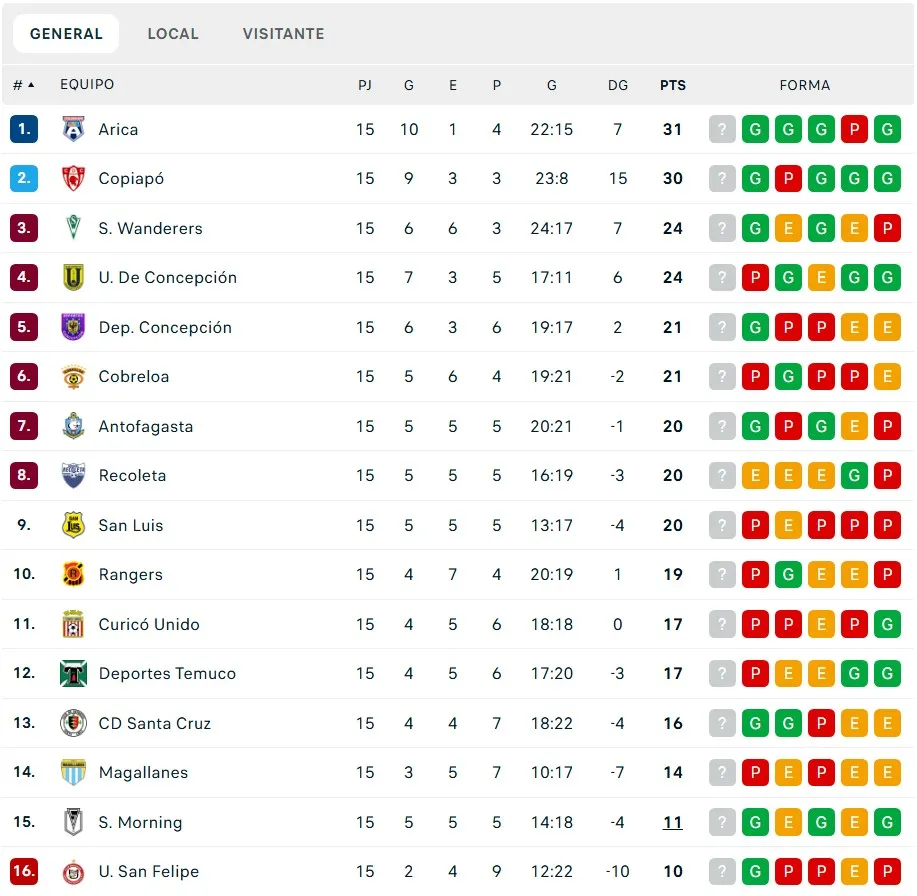Screen dimensions: 917x896
Task: Switch to the LOCAL tab
Action: click(x=173, y=34)
